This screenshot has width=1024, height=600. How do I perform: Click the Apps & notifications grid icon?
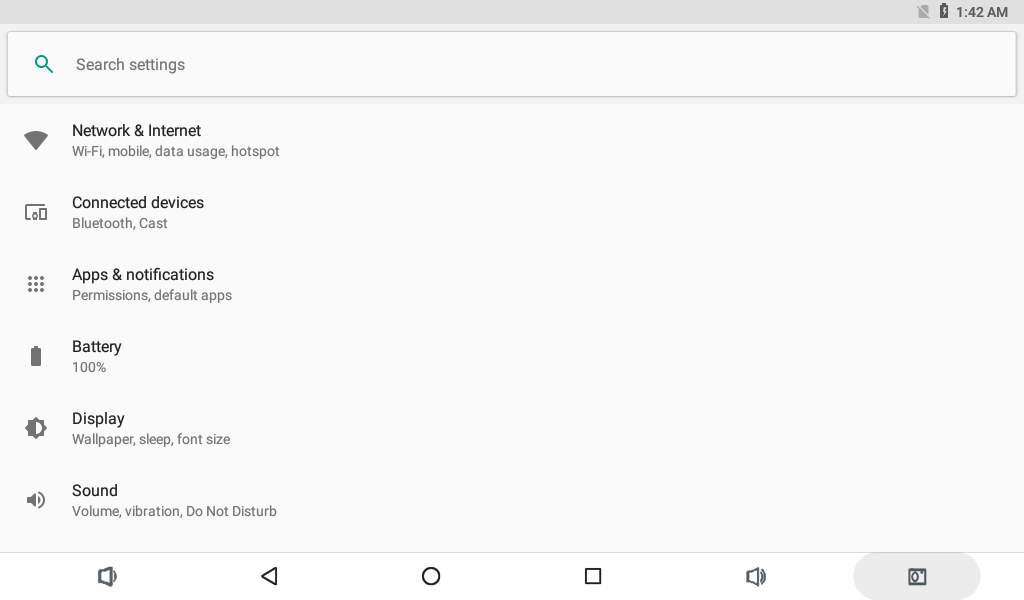[x=36, y=284]
